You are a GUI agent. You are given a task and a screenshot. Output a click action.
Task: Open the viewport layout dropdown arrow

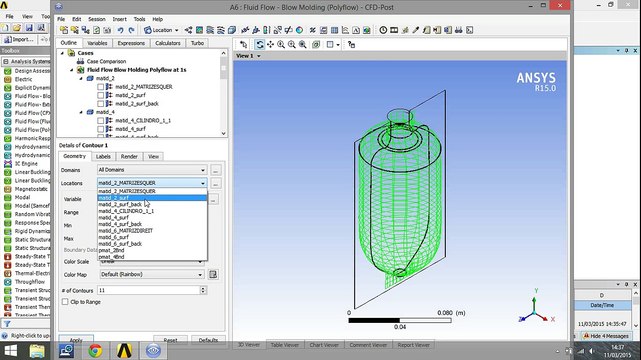click(338, 45)
